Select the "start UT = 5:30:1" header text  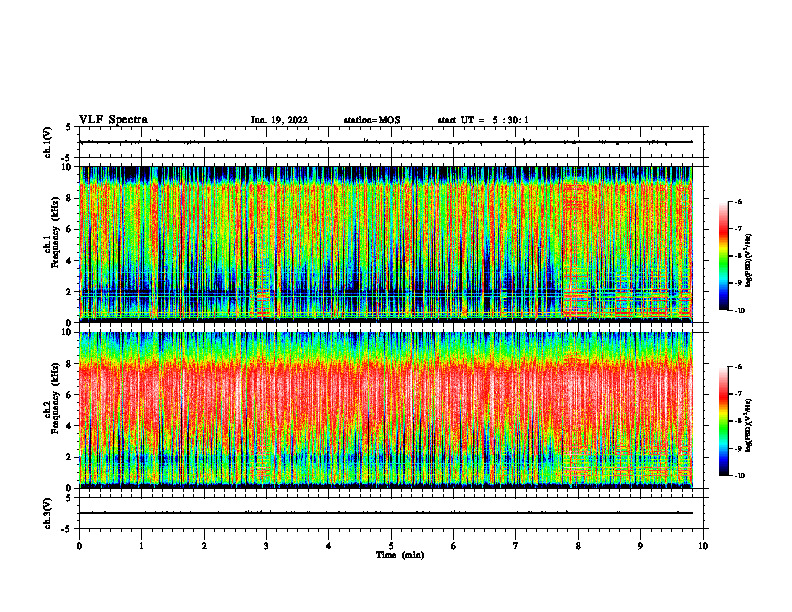point(483,120)
